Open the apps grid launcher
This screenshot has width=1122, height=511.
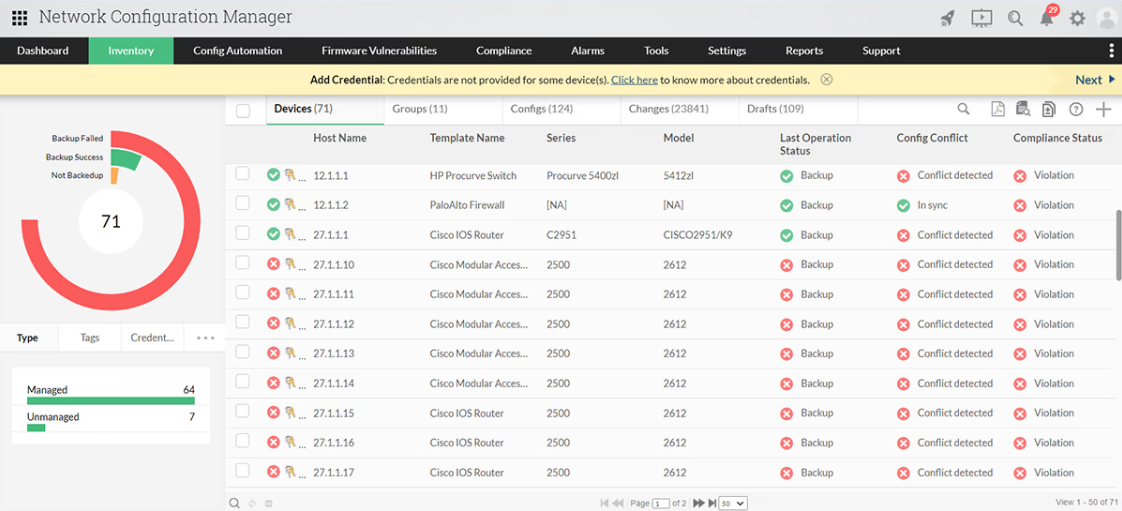19,18
